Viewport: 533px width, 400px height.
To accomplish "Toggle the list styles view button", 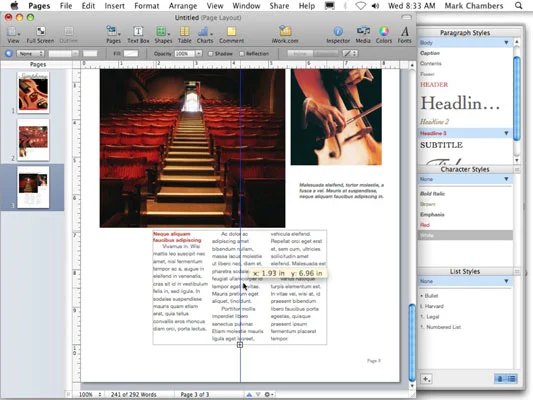I will coord(512,379).
